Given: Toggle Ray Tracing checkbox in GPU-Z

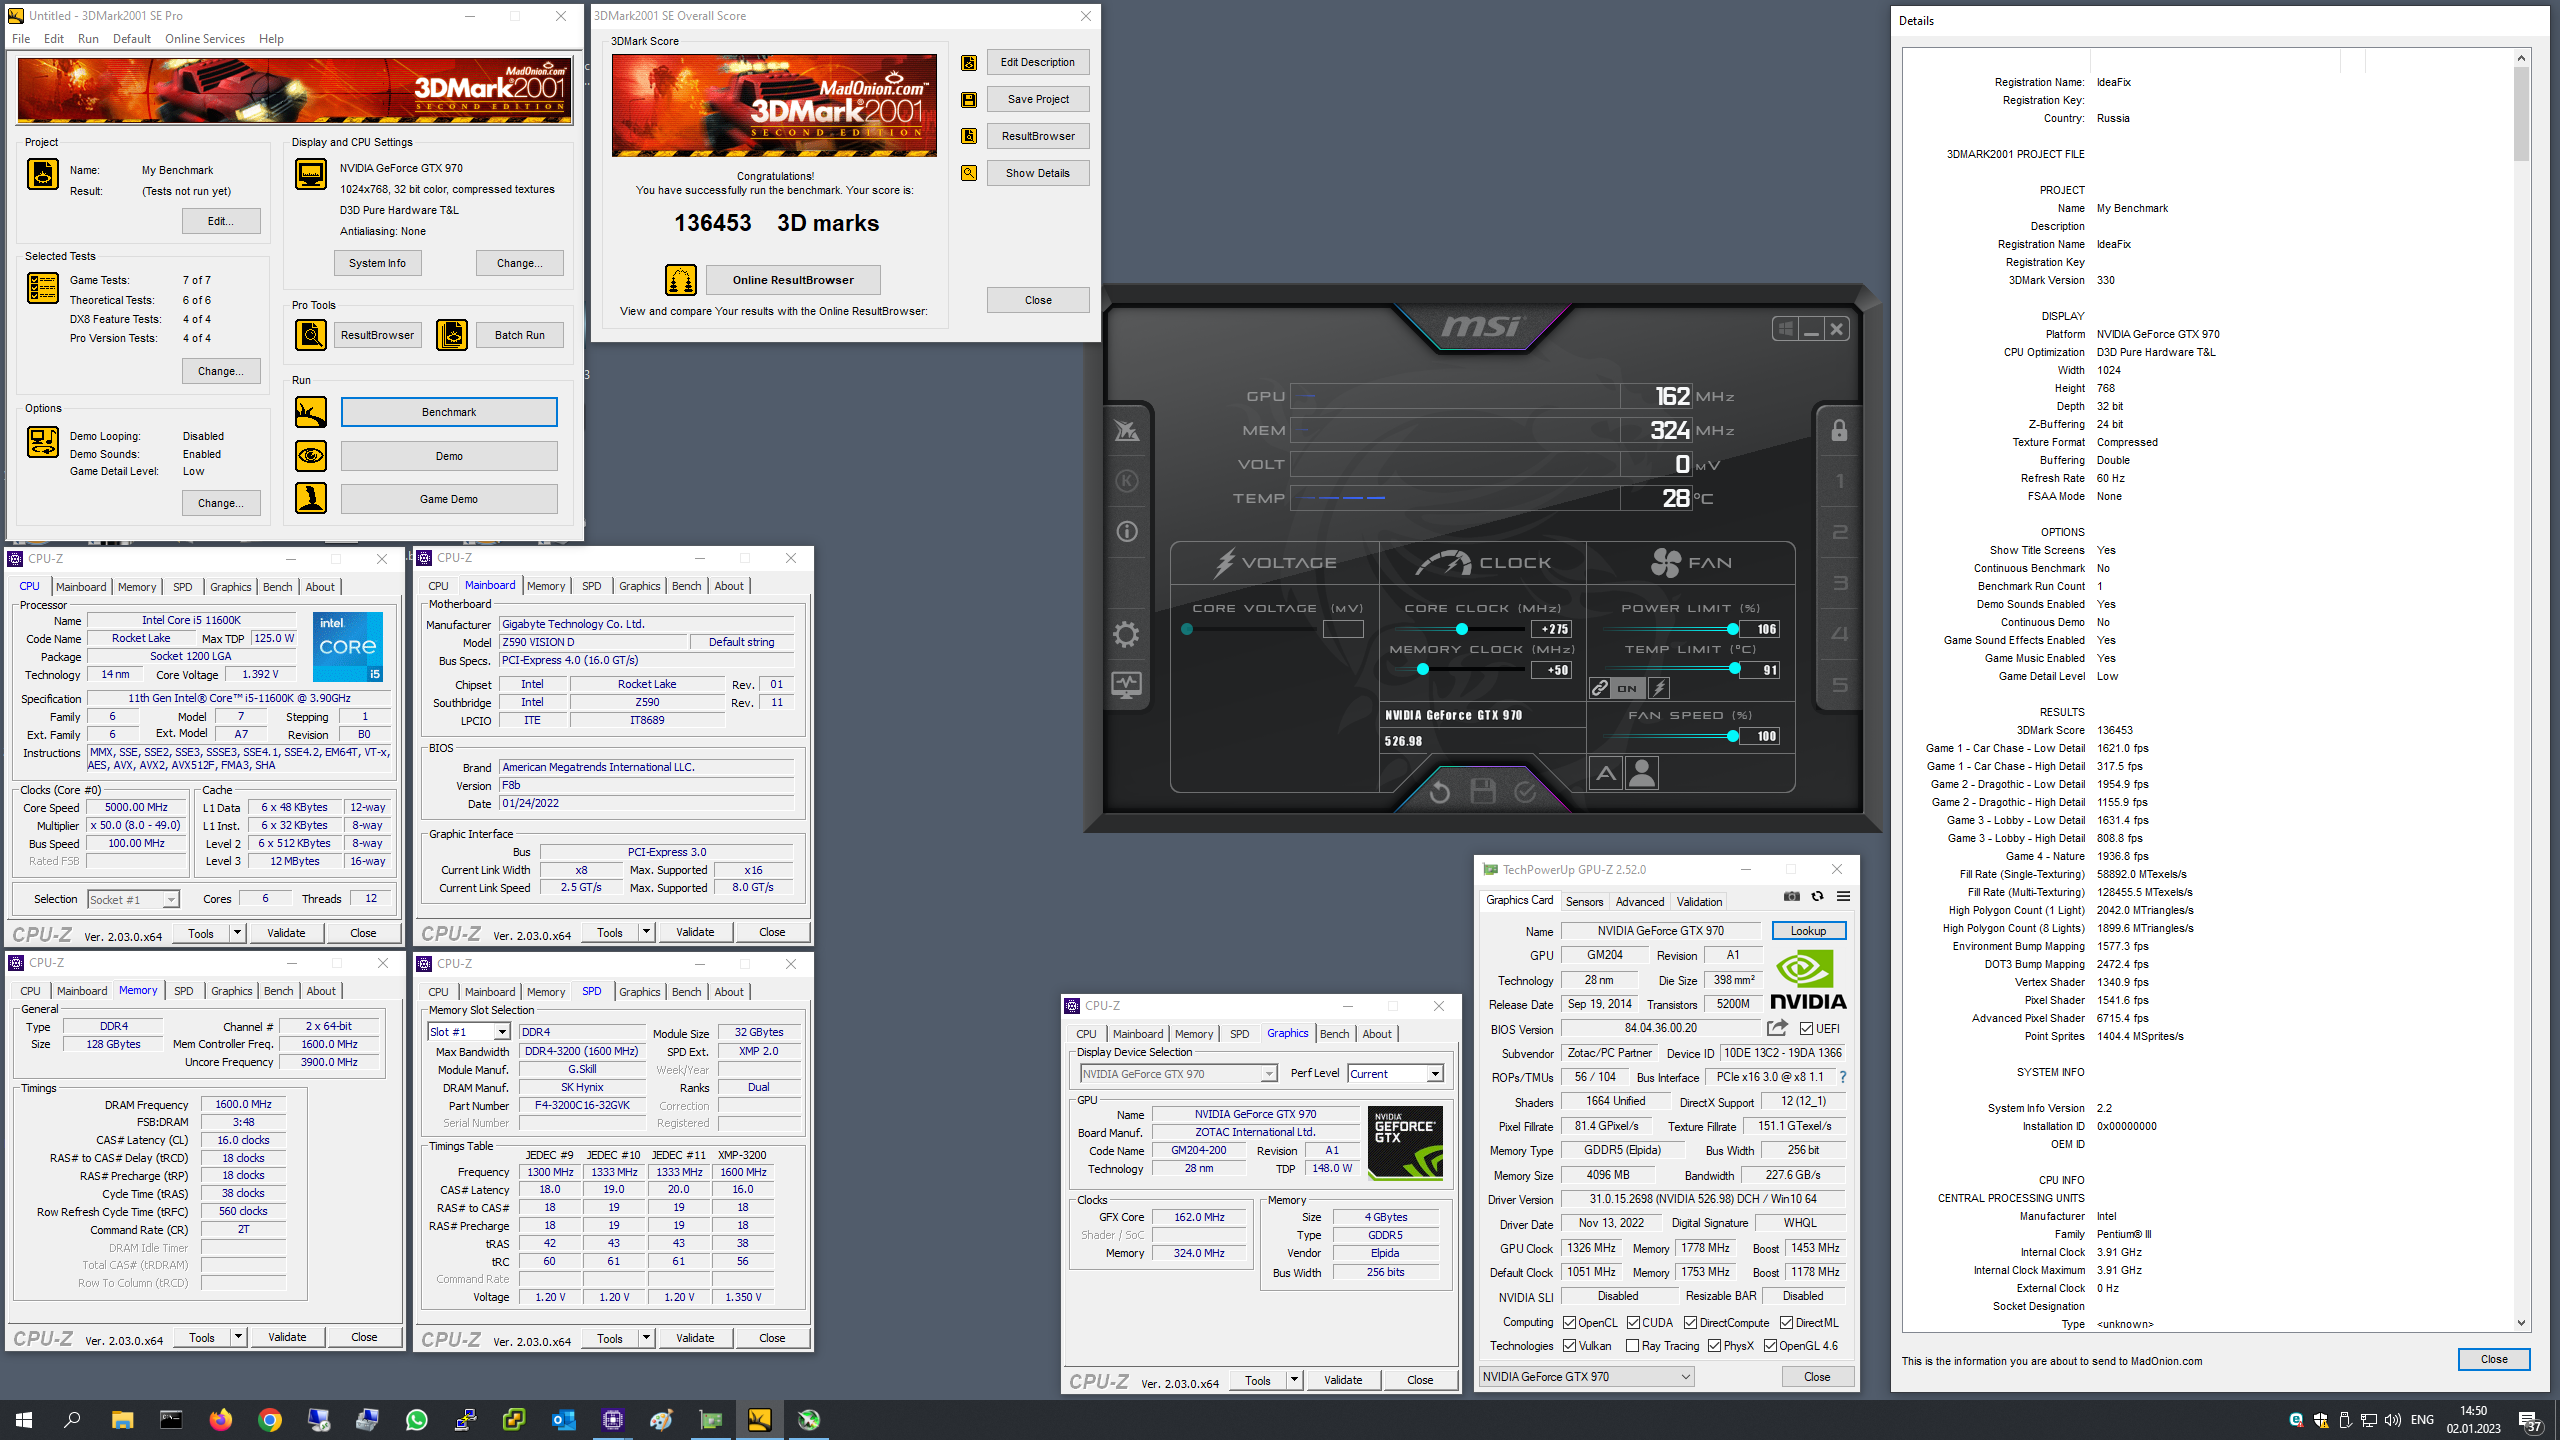Looking at the screenshot, I should pos(1633,1346).
